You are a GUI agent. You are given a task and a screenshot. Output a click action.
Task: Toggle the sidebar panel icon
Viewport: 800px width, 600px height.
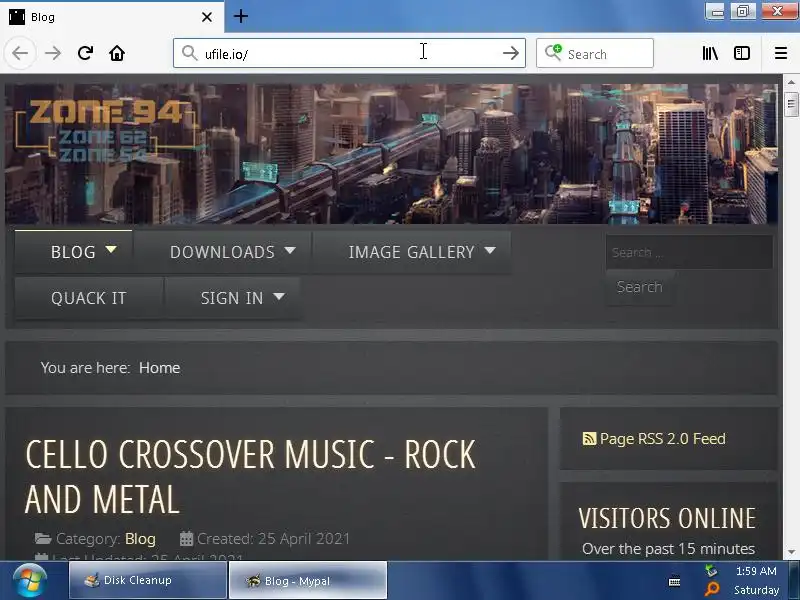742,53
